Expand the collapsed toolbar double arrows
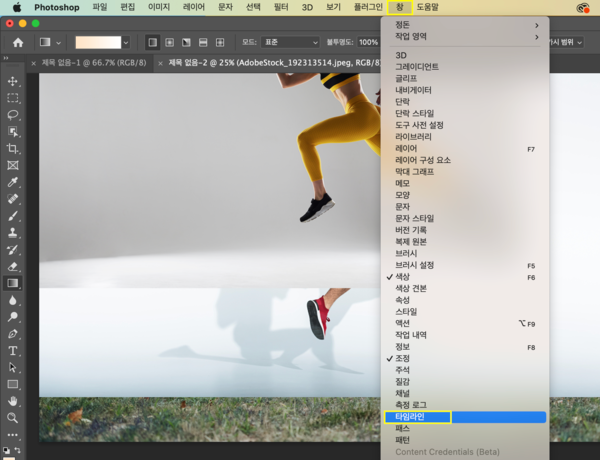 [6, 58]
